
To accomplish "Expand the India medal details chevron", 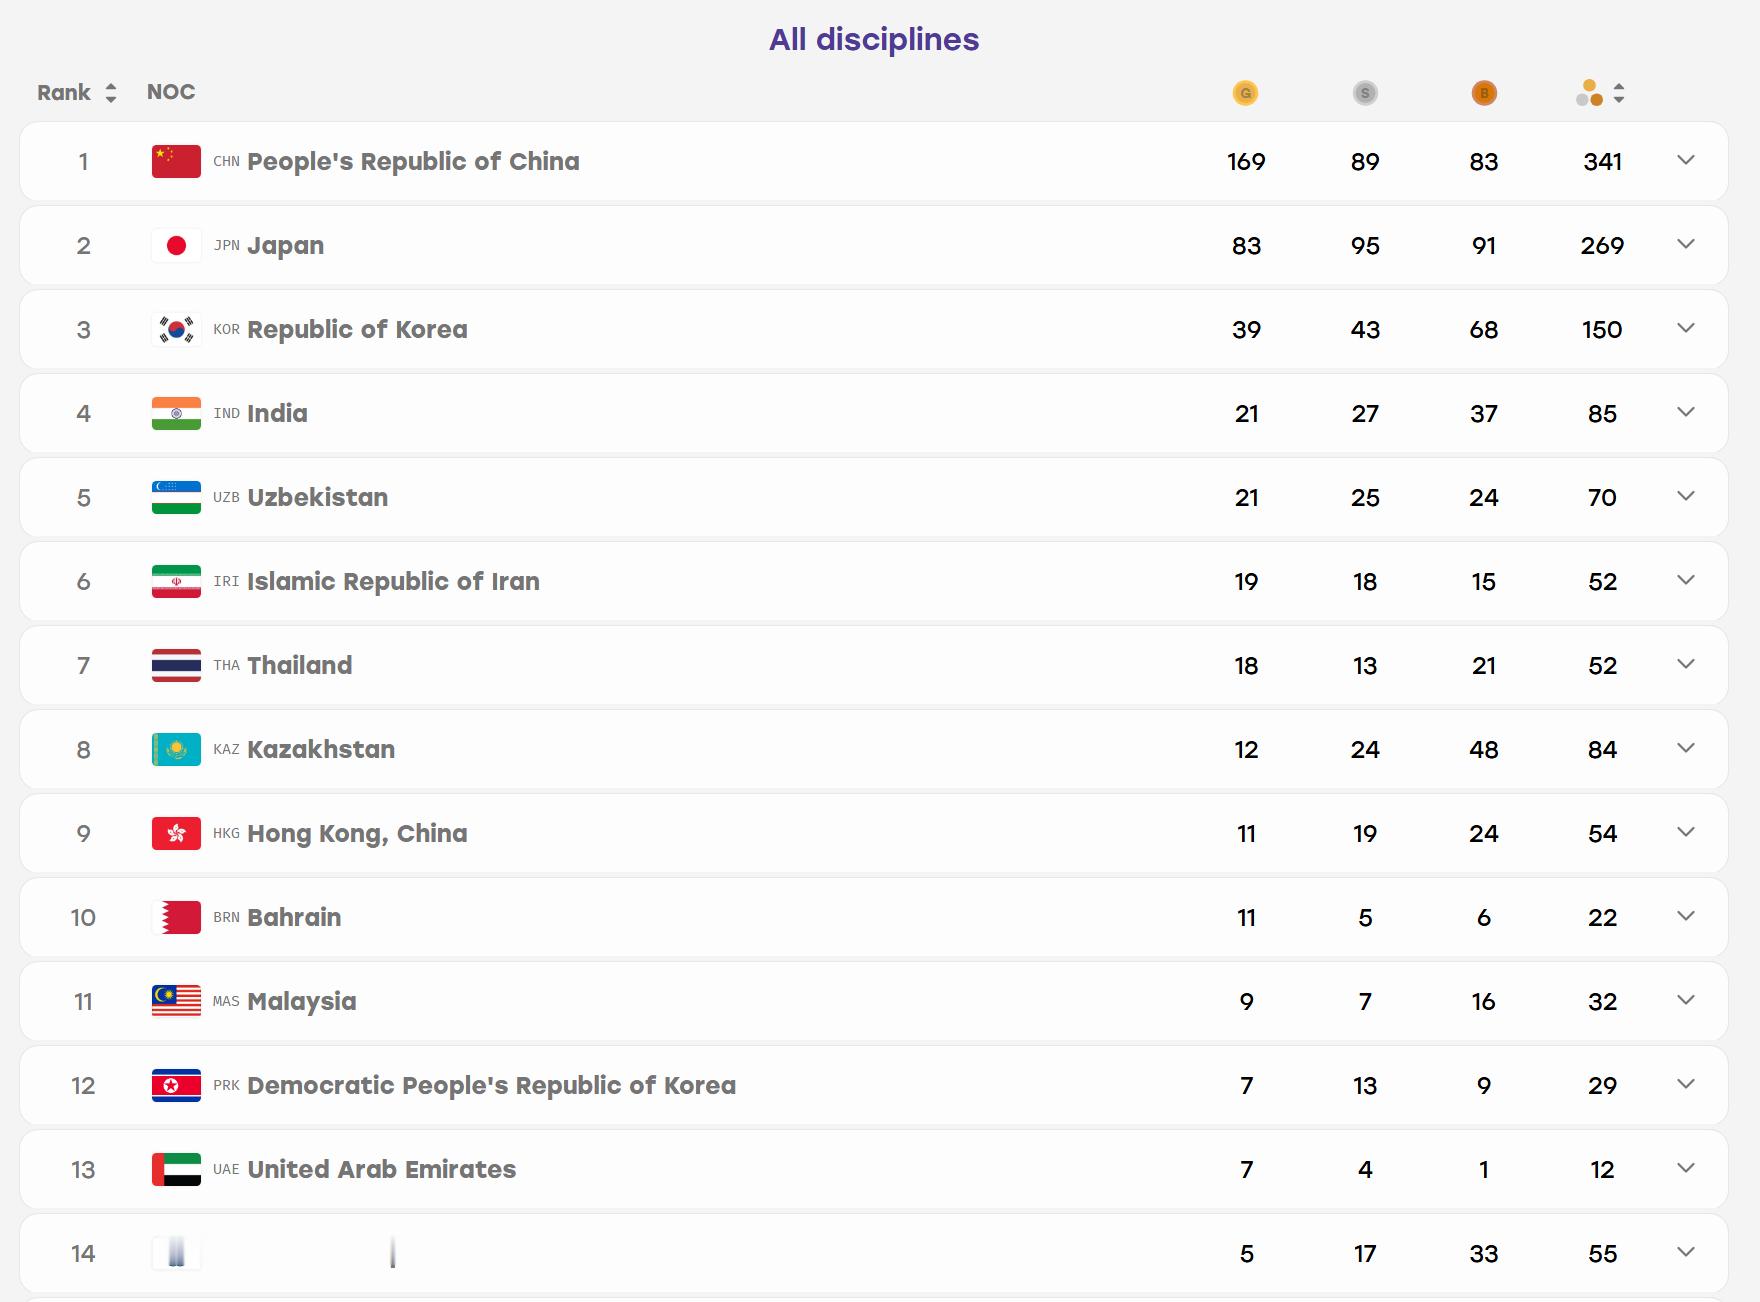I will pos(1686,412).
